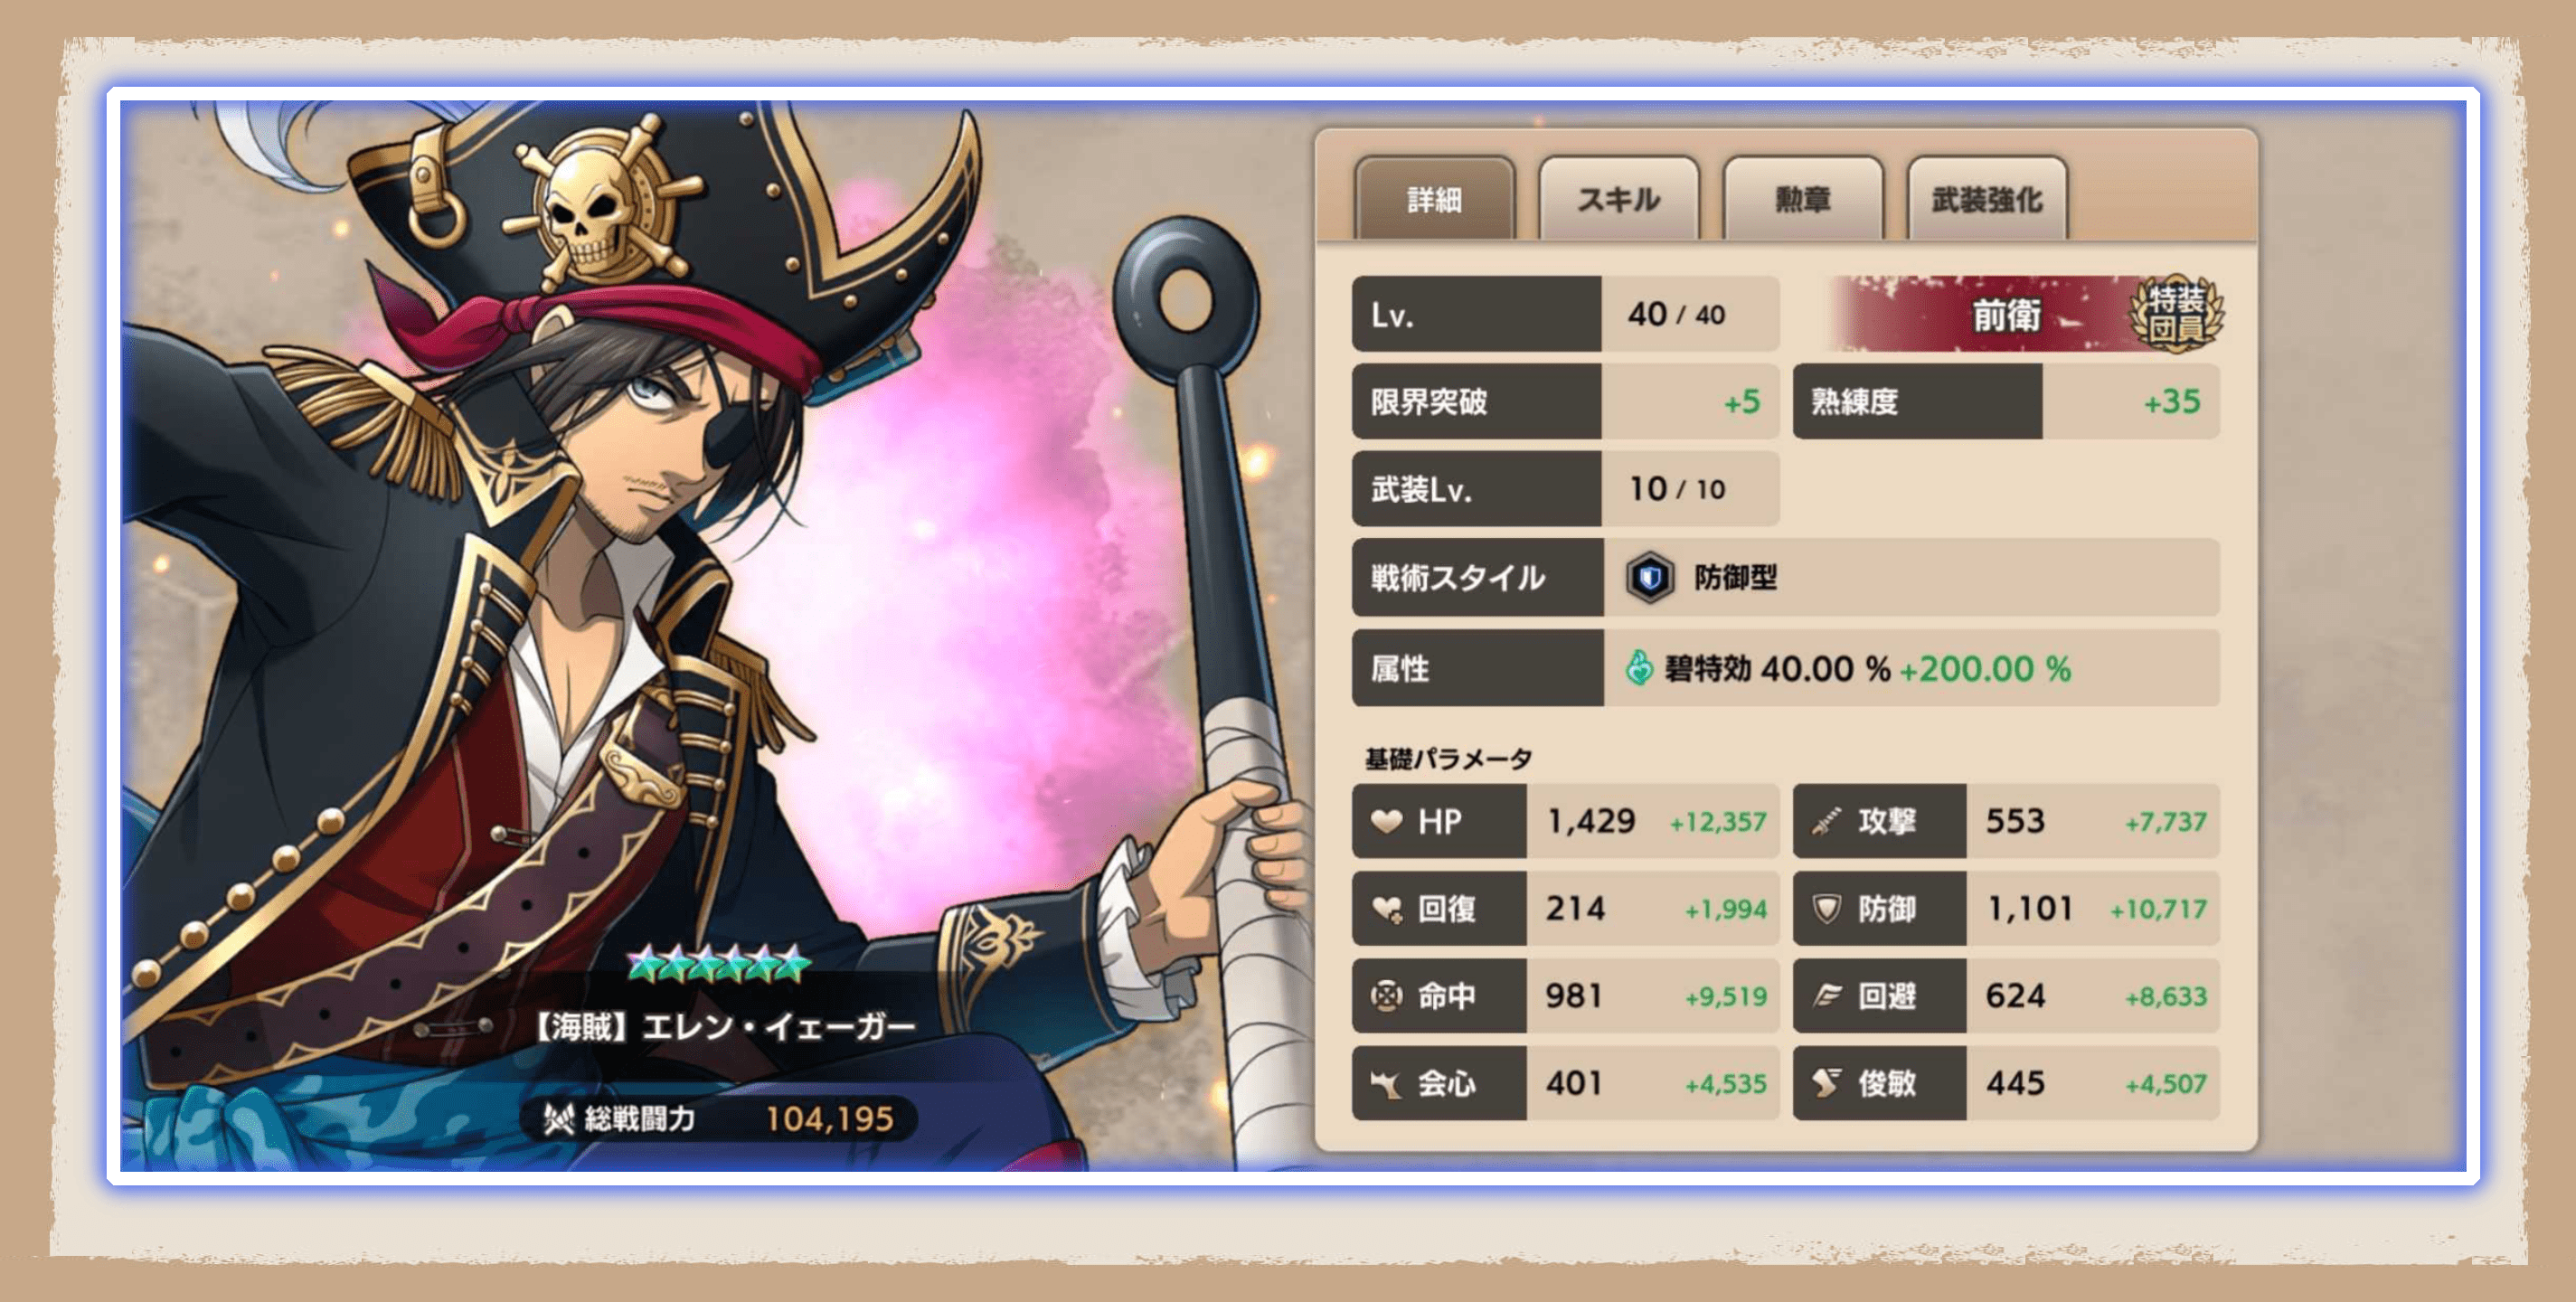Screen dimensions: 2576x1302
Task: Click the 【海賊】エレン・イェーガー character name
Action: coord(722,1026)
